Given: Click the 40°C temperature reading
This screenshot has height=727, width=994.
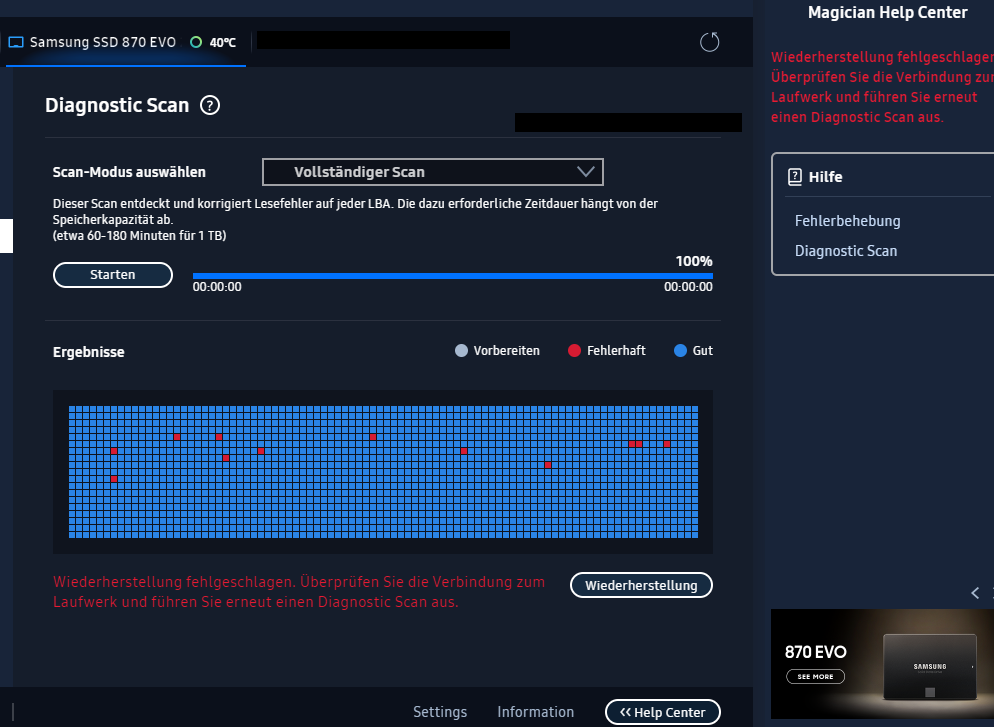Looking at the screenshot, I should [223, 42].
